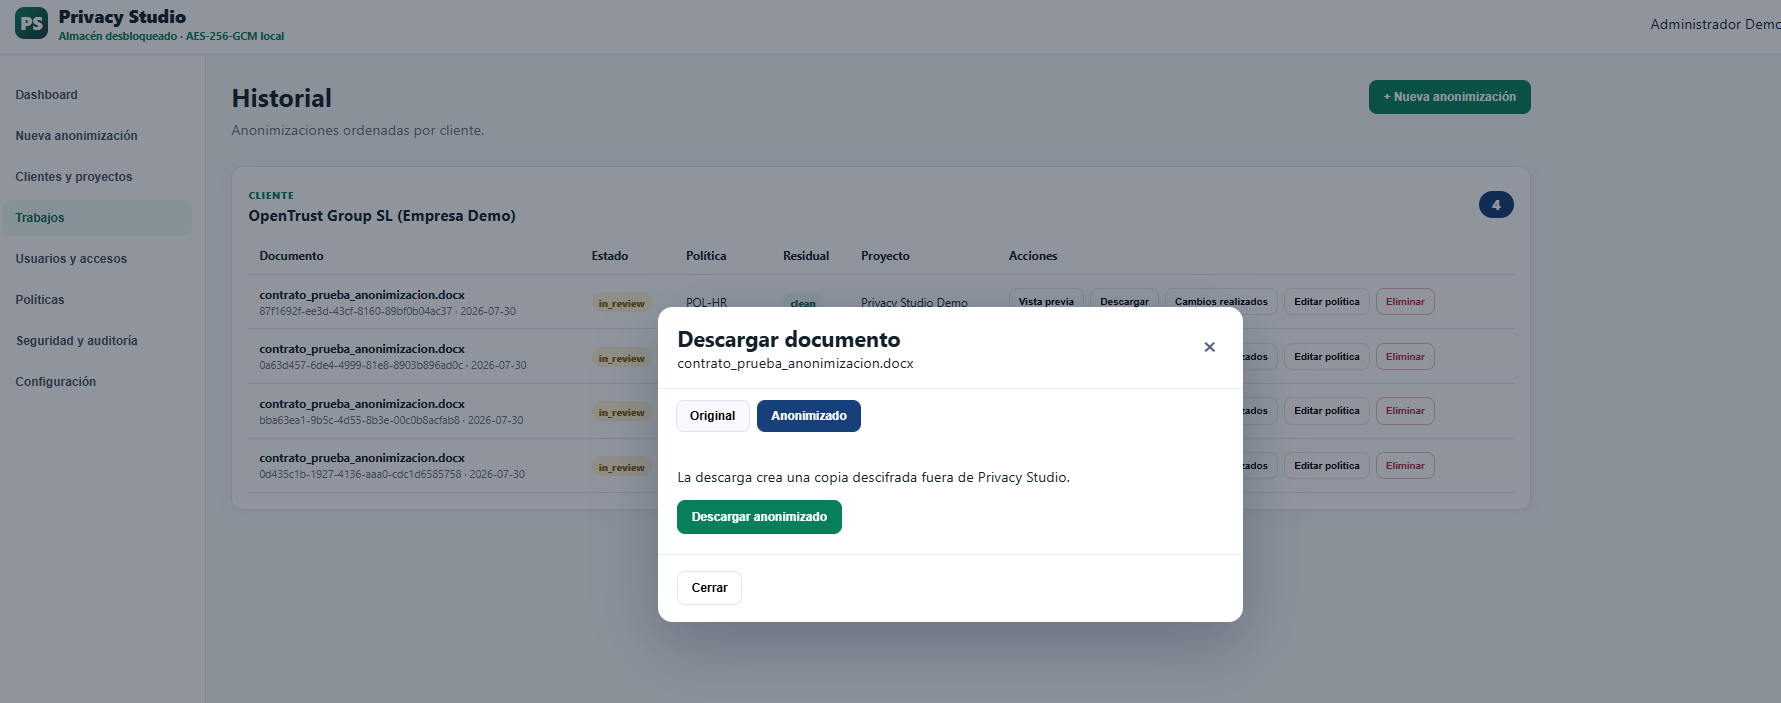Click the POL-HR policy cell
The image size is (1781, 703).
point(706,302)
